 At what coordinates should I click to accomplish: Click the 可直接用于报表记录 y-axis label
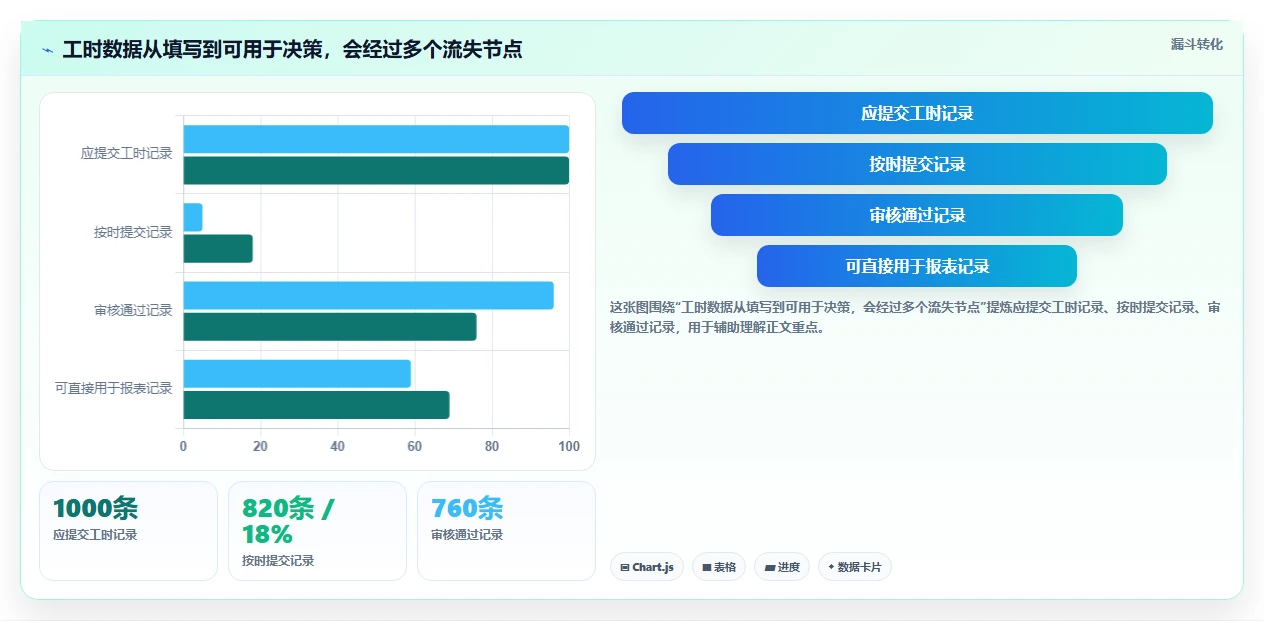click(113, 388)
